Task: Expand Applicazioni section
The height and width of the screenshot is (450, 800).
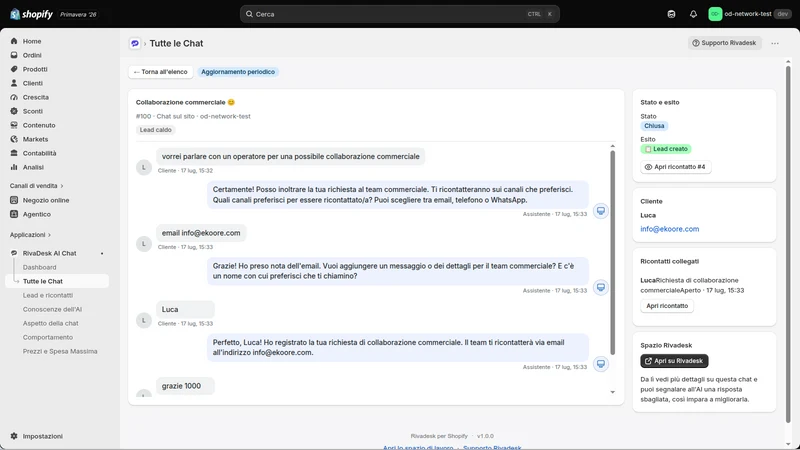Action: 30,235
